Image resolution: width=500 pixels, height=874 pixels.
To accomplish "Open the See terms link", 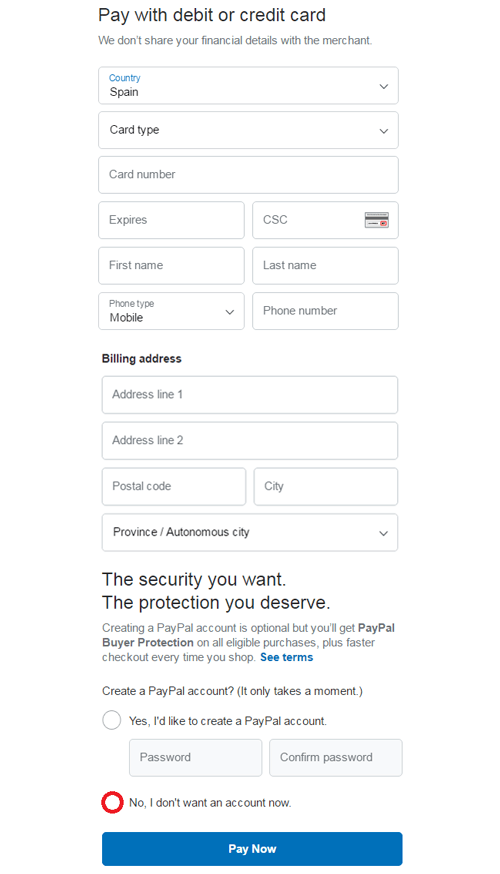I will pyautogui.click(x=287, y=657).
